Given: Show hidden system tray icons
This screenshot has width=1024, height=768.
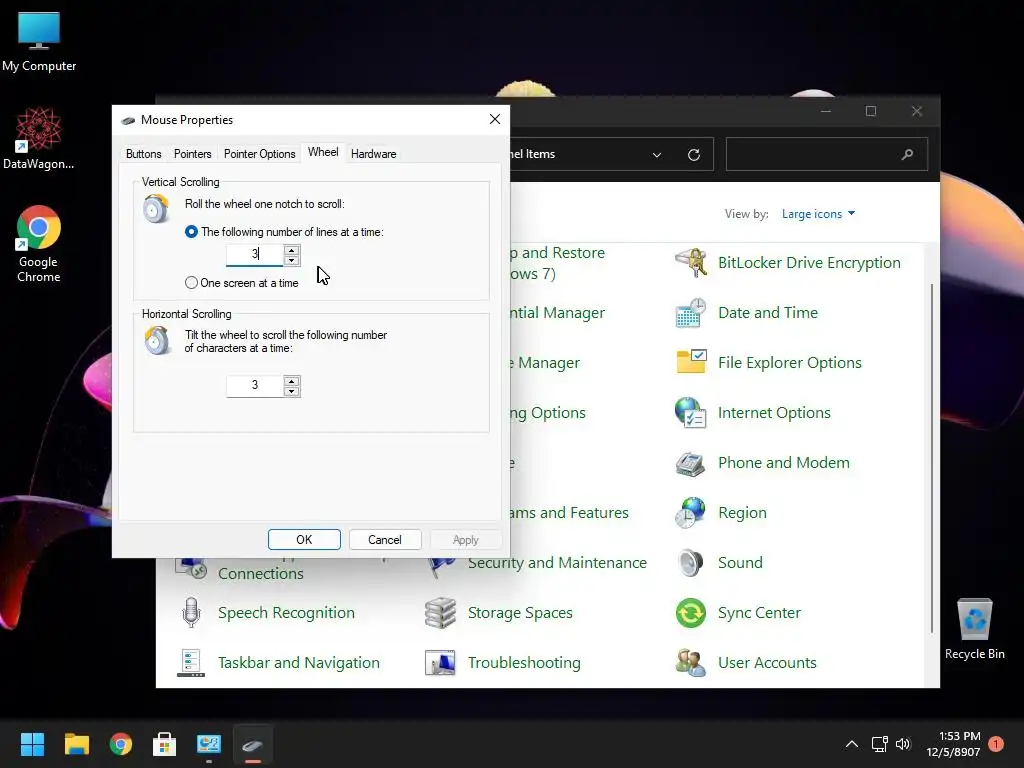Looking at the screenshot, I should (852, 744).
